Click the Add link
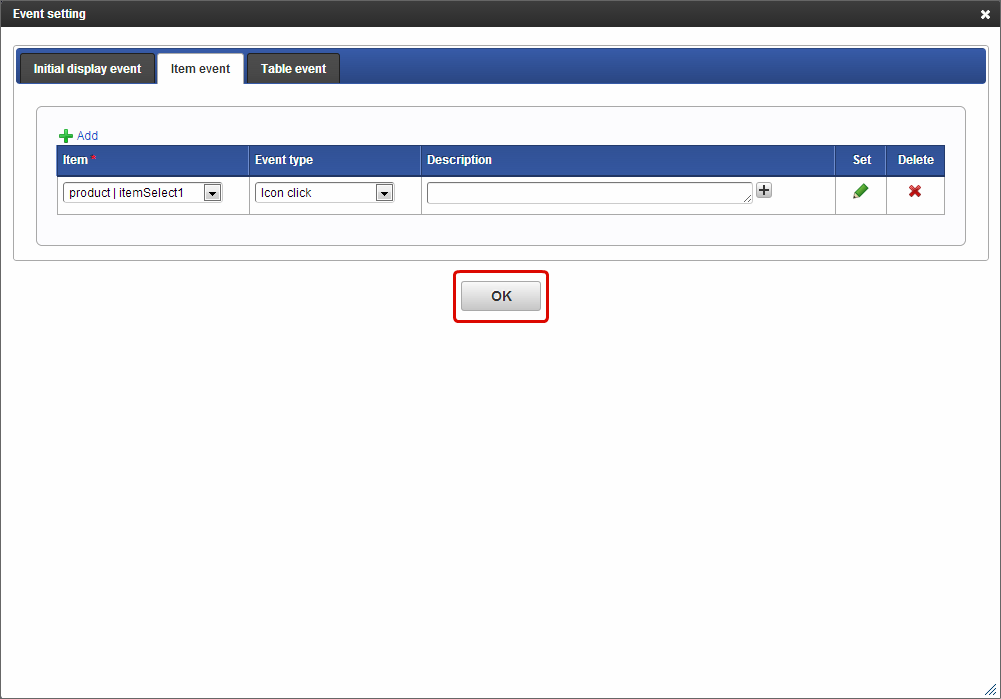 point(87,136)
